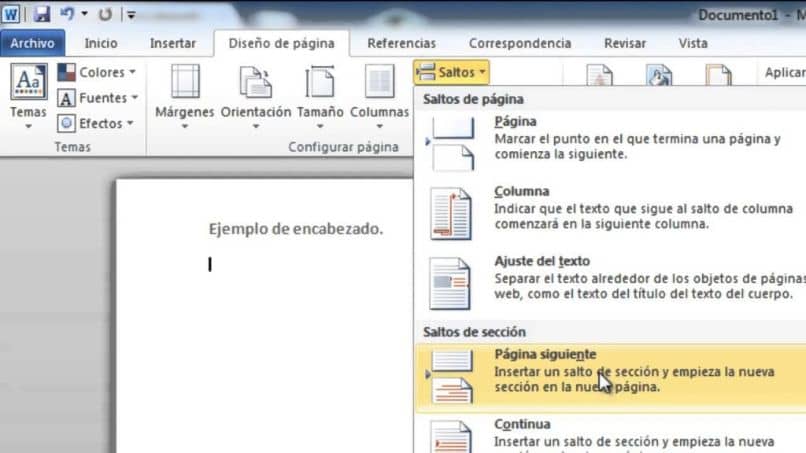Select the Diseño de página tab

coord(282,43)
